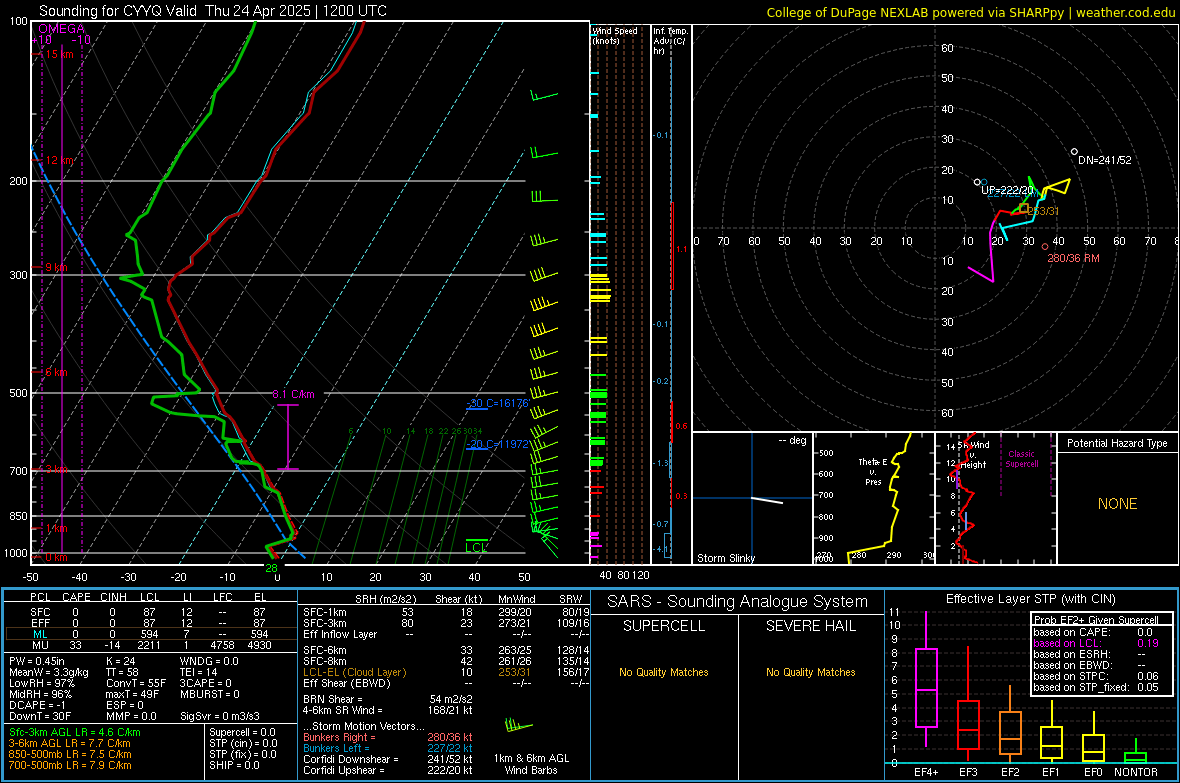Viewport: 1180px width, 783px height.
Task: Select the highlighted ML parcel row
Action: pos(151,634)
